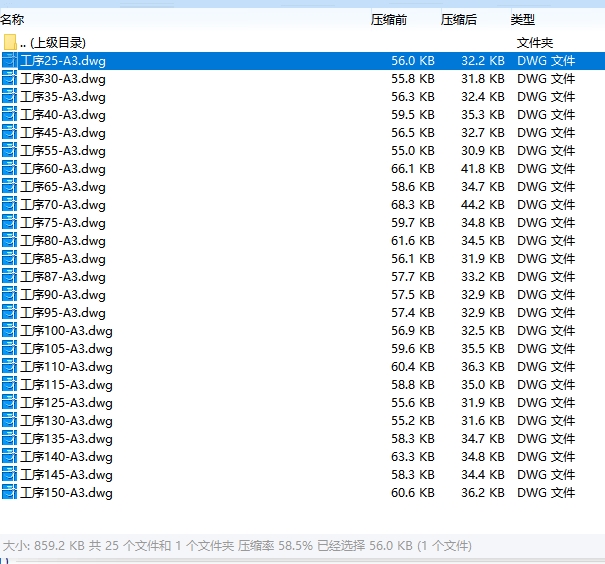
Task: Sort by the 压缩前 column header
Action: [x=389, y=19]
